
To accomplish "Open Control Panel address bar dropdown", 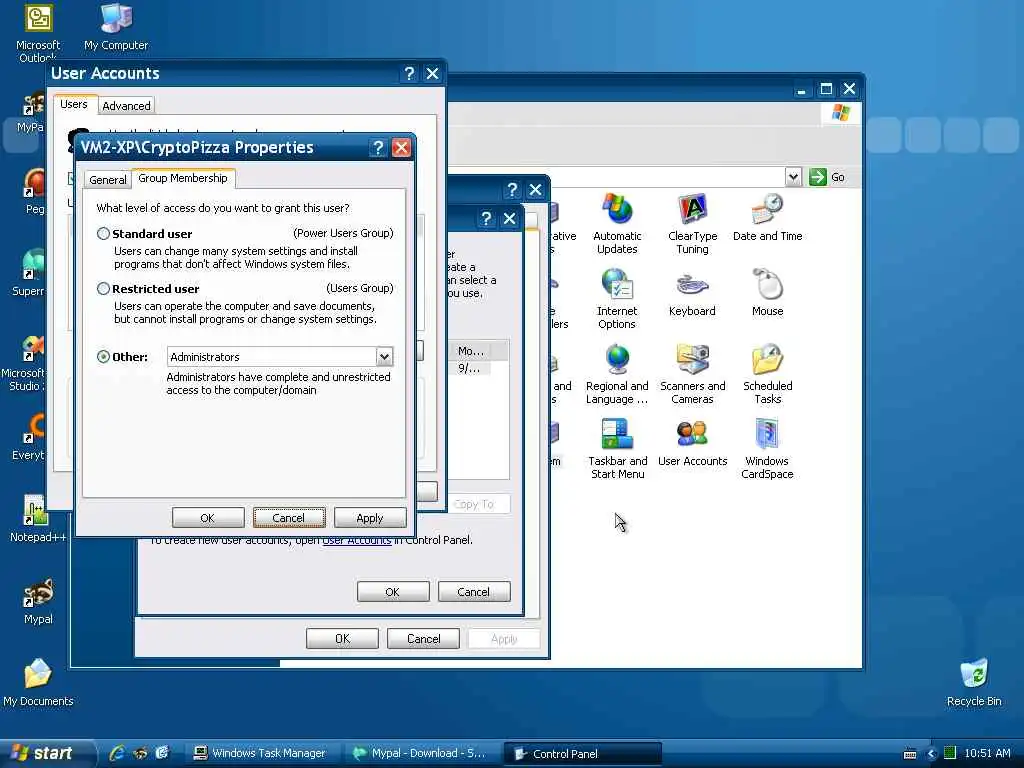I will 793,177.
